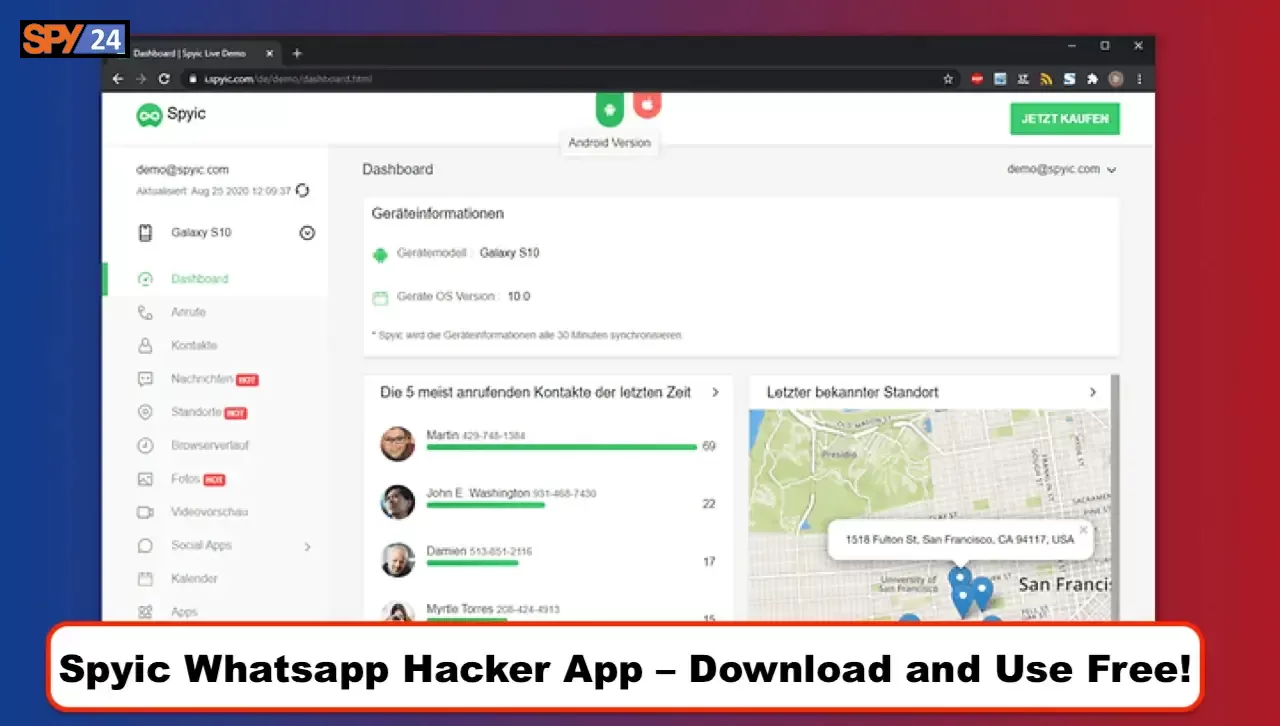Viewport: 1280px width, 726px height.
Task: Click the calendar icon beside Geräte OS Version
Action: pos(380,298)
